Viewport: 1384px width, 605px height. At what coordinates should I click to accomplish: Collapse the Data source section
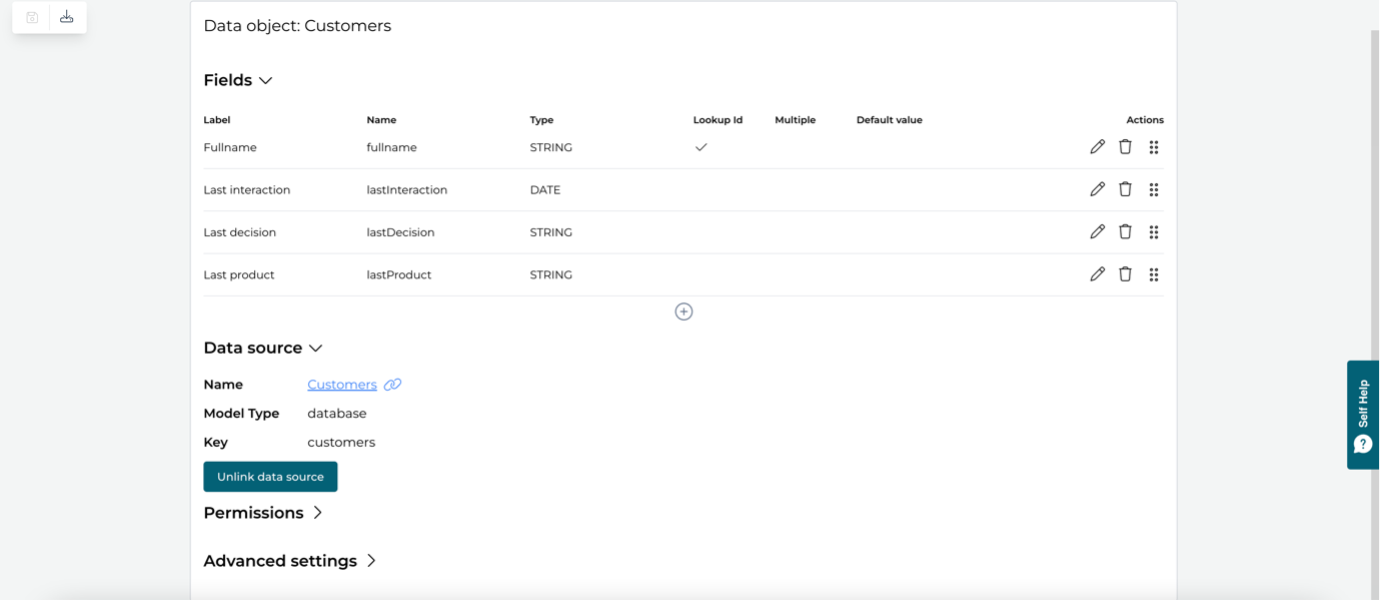(x=316, y=347)
